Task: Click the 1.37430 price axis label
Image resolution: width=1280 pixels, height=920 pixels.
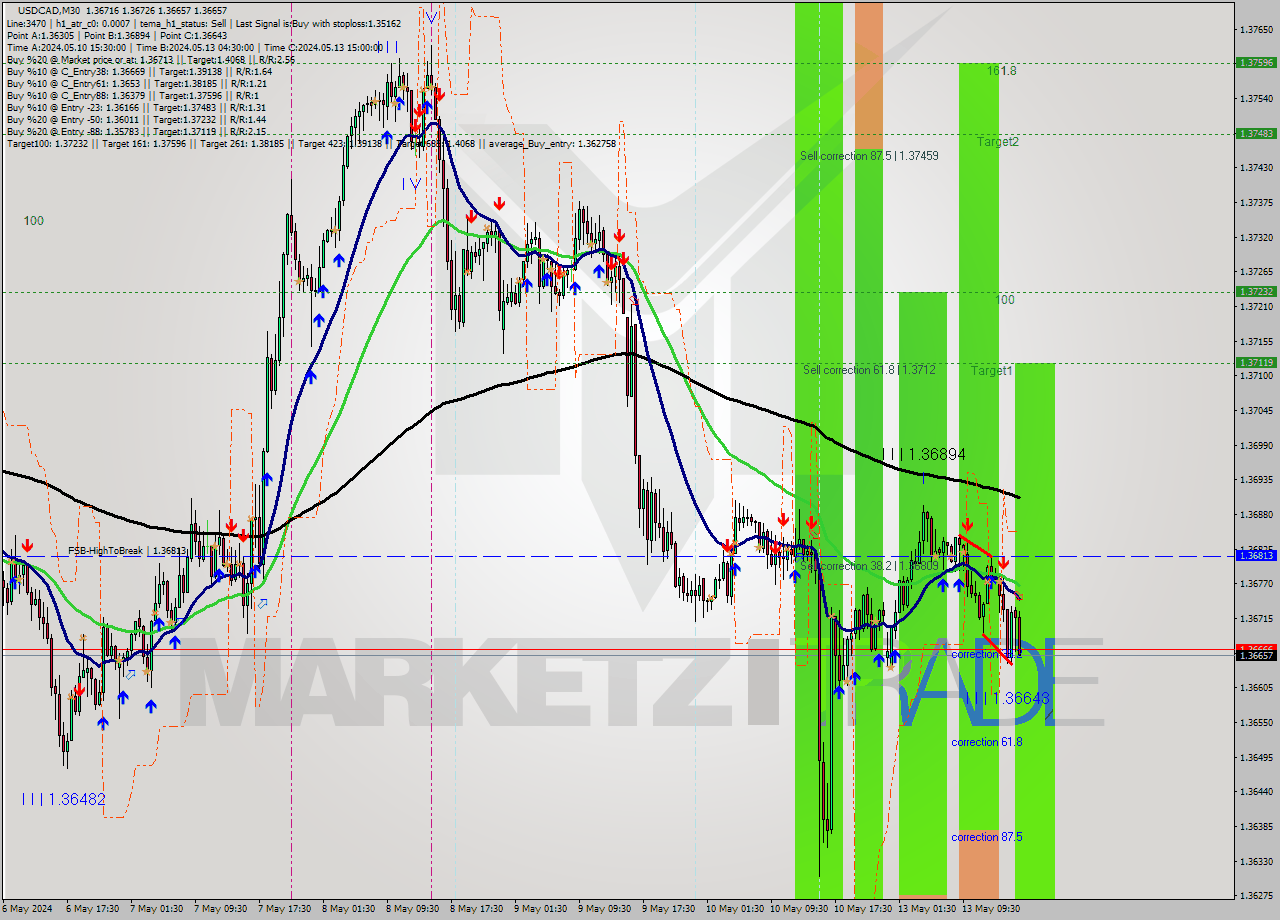Action: [1256, 168]
